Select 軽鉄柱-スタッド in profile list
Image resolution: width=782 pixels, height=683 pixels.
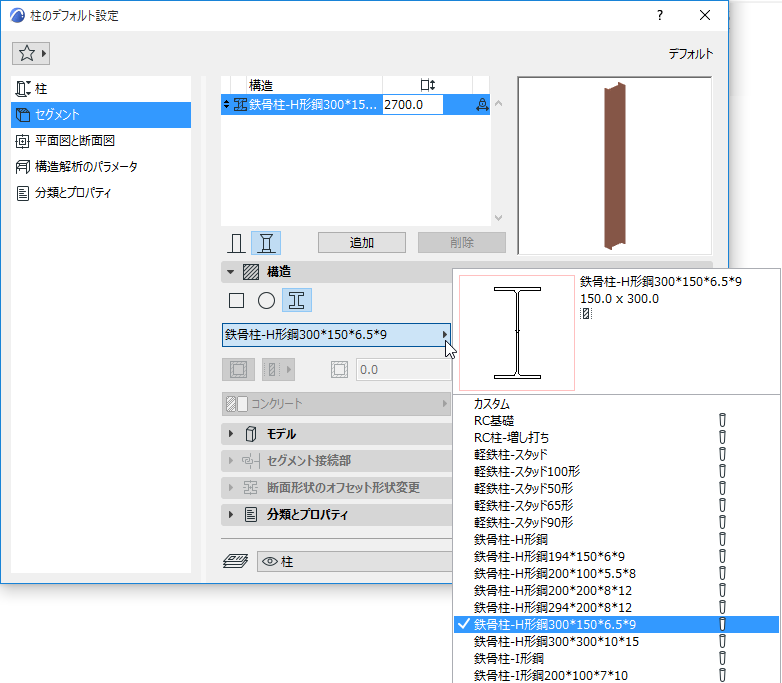click(616, 455)
